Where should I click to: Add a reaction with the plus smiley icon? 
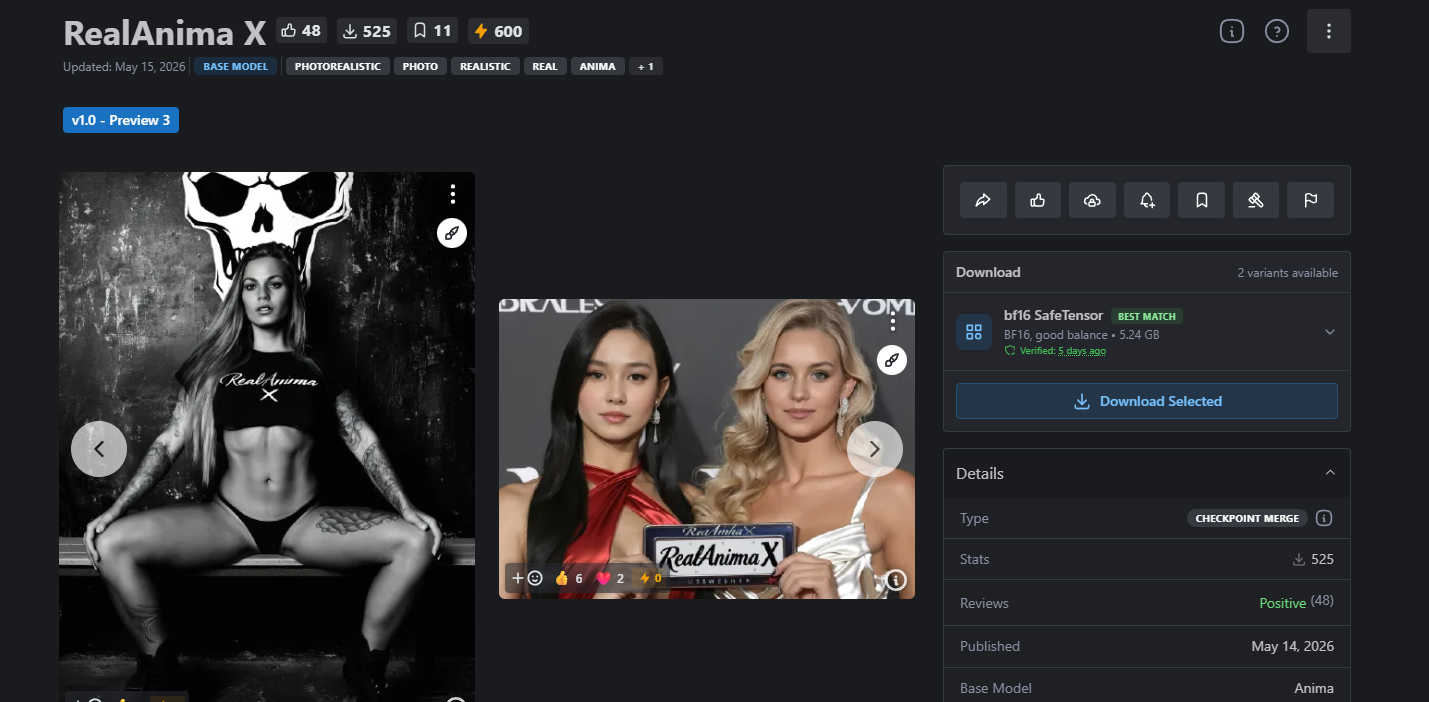527,578
